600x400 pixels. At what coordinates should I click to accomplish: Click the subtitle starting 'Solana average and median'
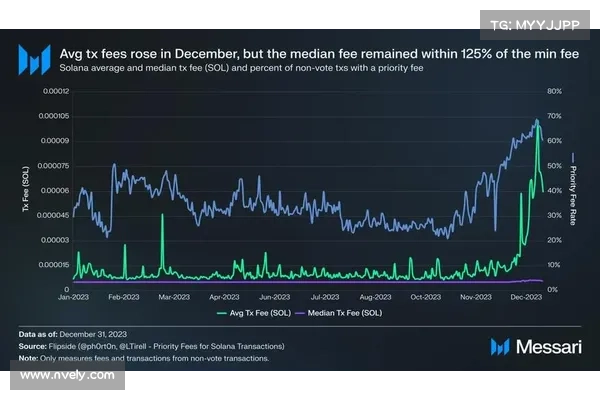241,68
